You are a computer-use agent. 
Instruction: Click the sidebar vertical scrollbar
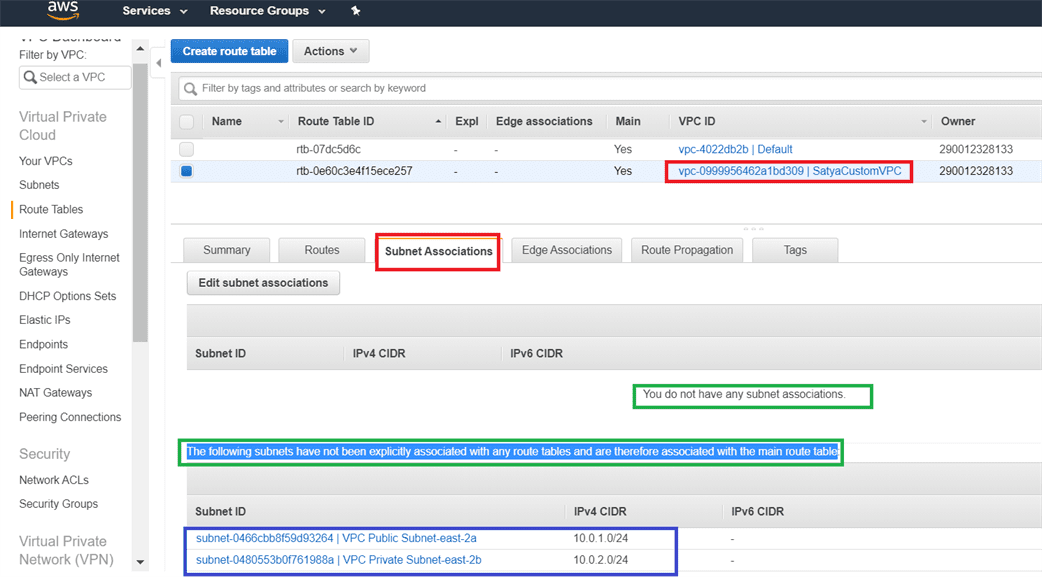(x=140, y=200)
